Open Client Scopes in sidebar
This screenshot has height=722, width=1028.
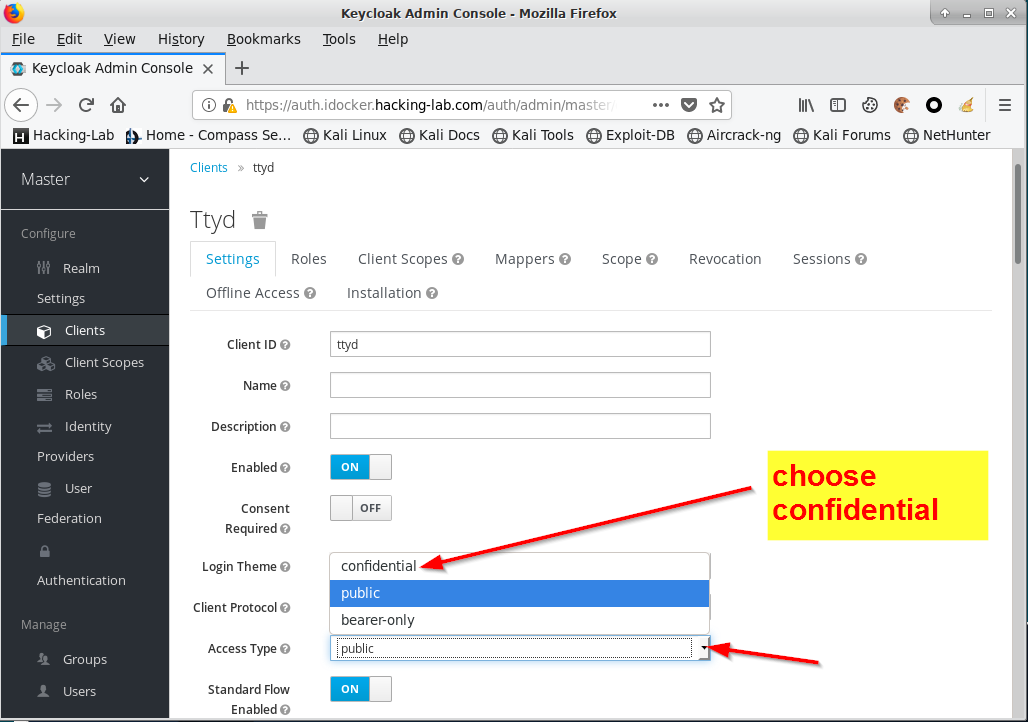(x=85, y=363)
